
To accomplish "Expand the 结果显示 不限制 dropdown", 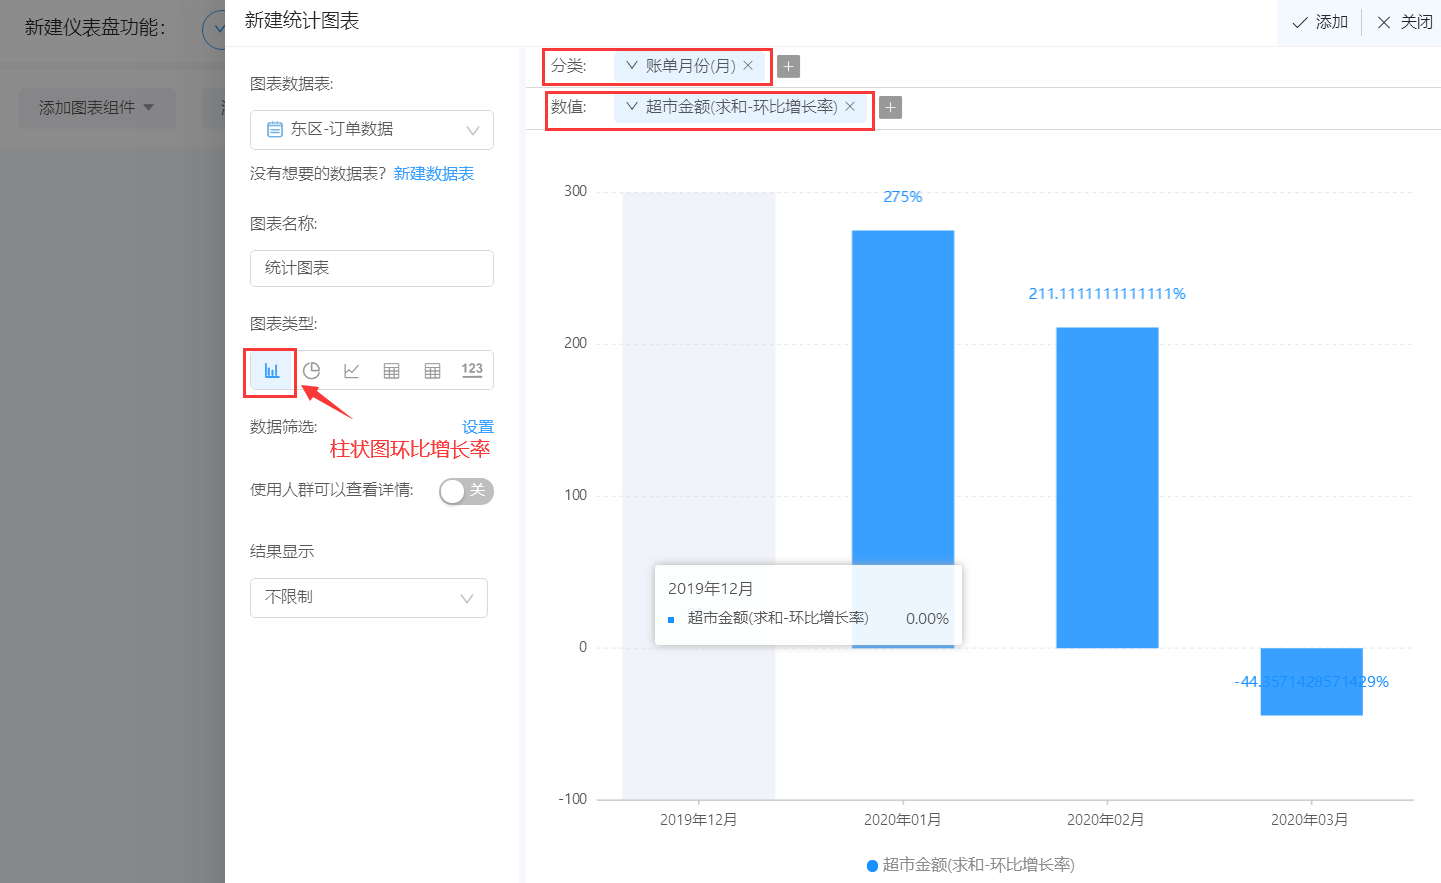I will point(369,598).
